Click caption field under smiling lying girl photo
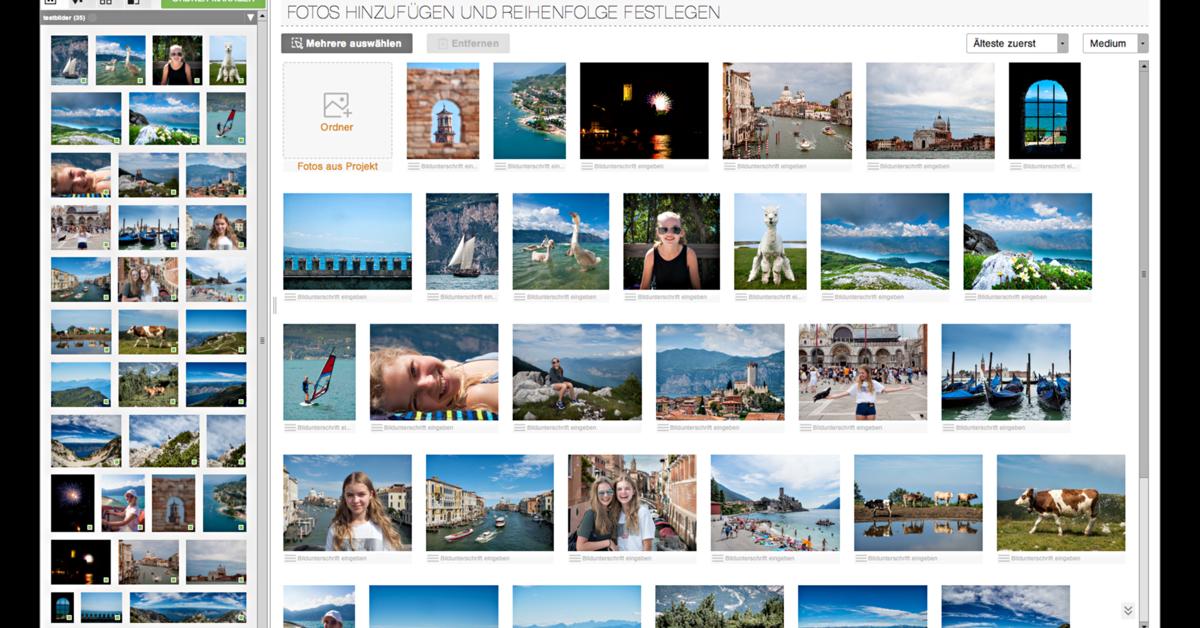Image resolution: width=1200 pixels, height=628 pixels. [x=441, y=427]
